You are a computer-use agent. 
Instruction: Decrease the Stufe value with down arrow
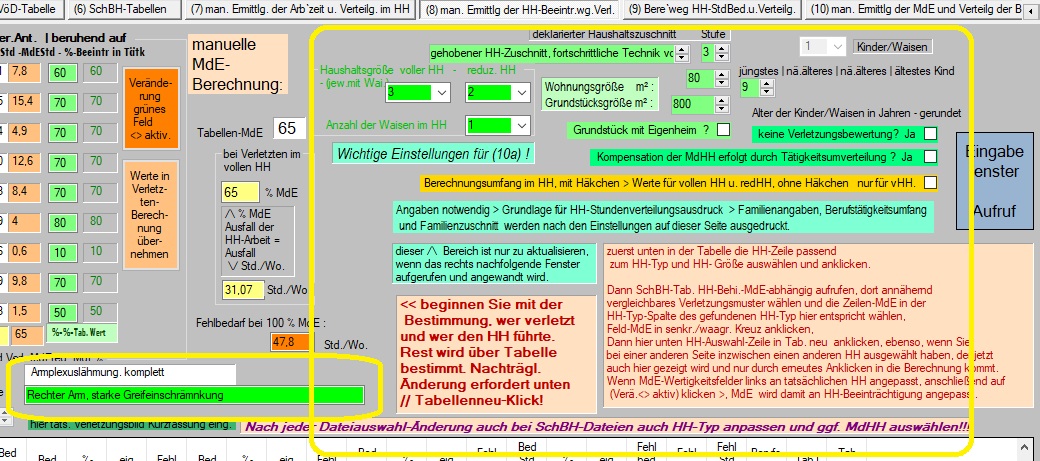(722, 56)
